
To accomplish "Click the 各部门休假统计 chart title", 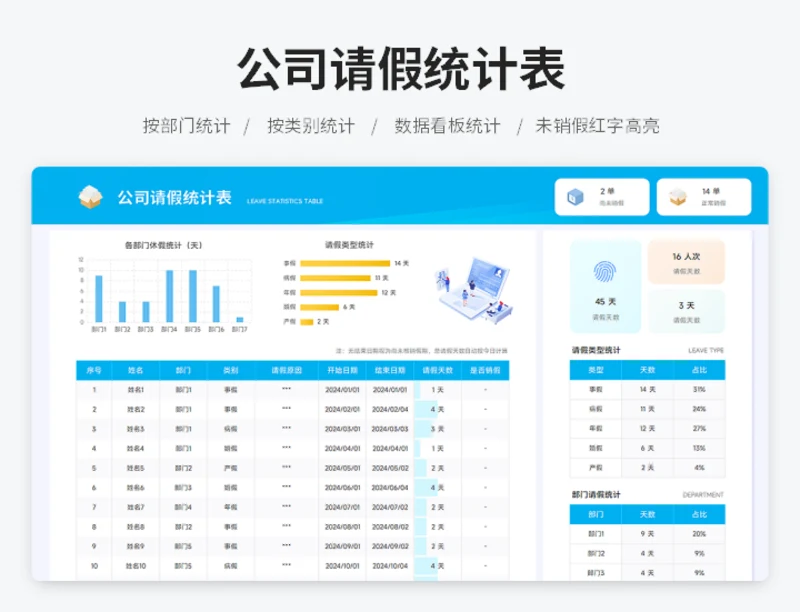I will point(164,245).
